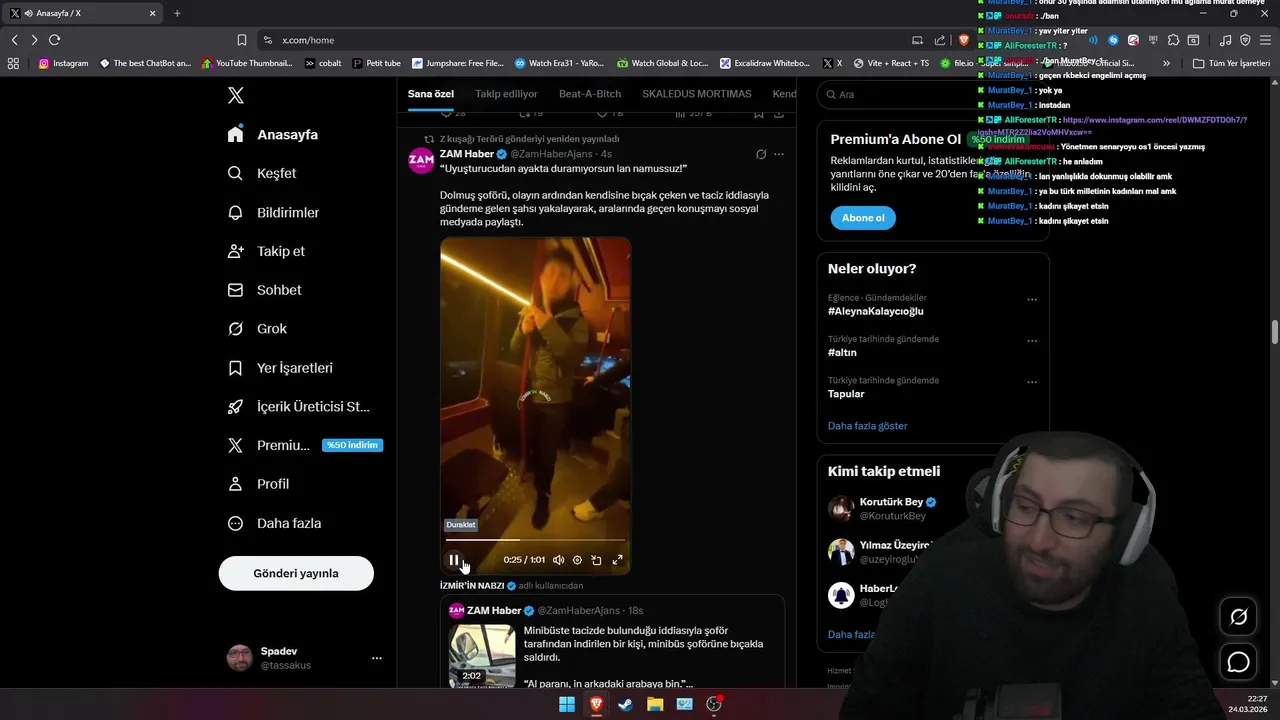This screenshot has width=1280, height=720.
Task: Open Sohbet messages
Action: (264, 290)
